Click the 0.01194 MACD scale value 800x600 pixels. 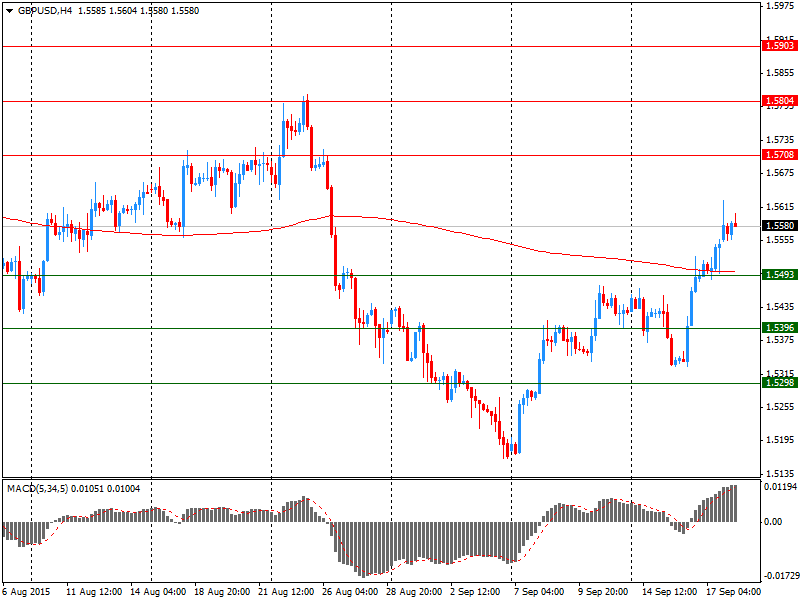[x=780, y=487]
